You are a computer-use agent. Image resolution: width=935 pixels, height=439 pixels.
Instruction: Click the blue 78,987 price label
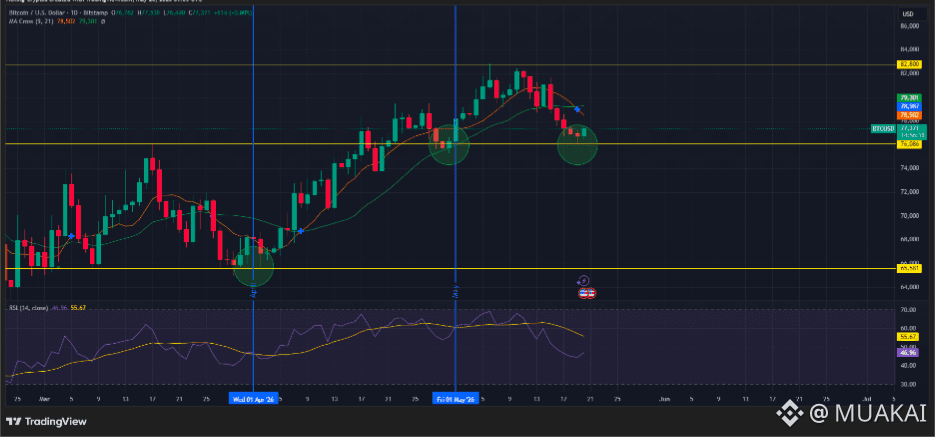point(909,106)
